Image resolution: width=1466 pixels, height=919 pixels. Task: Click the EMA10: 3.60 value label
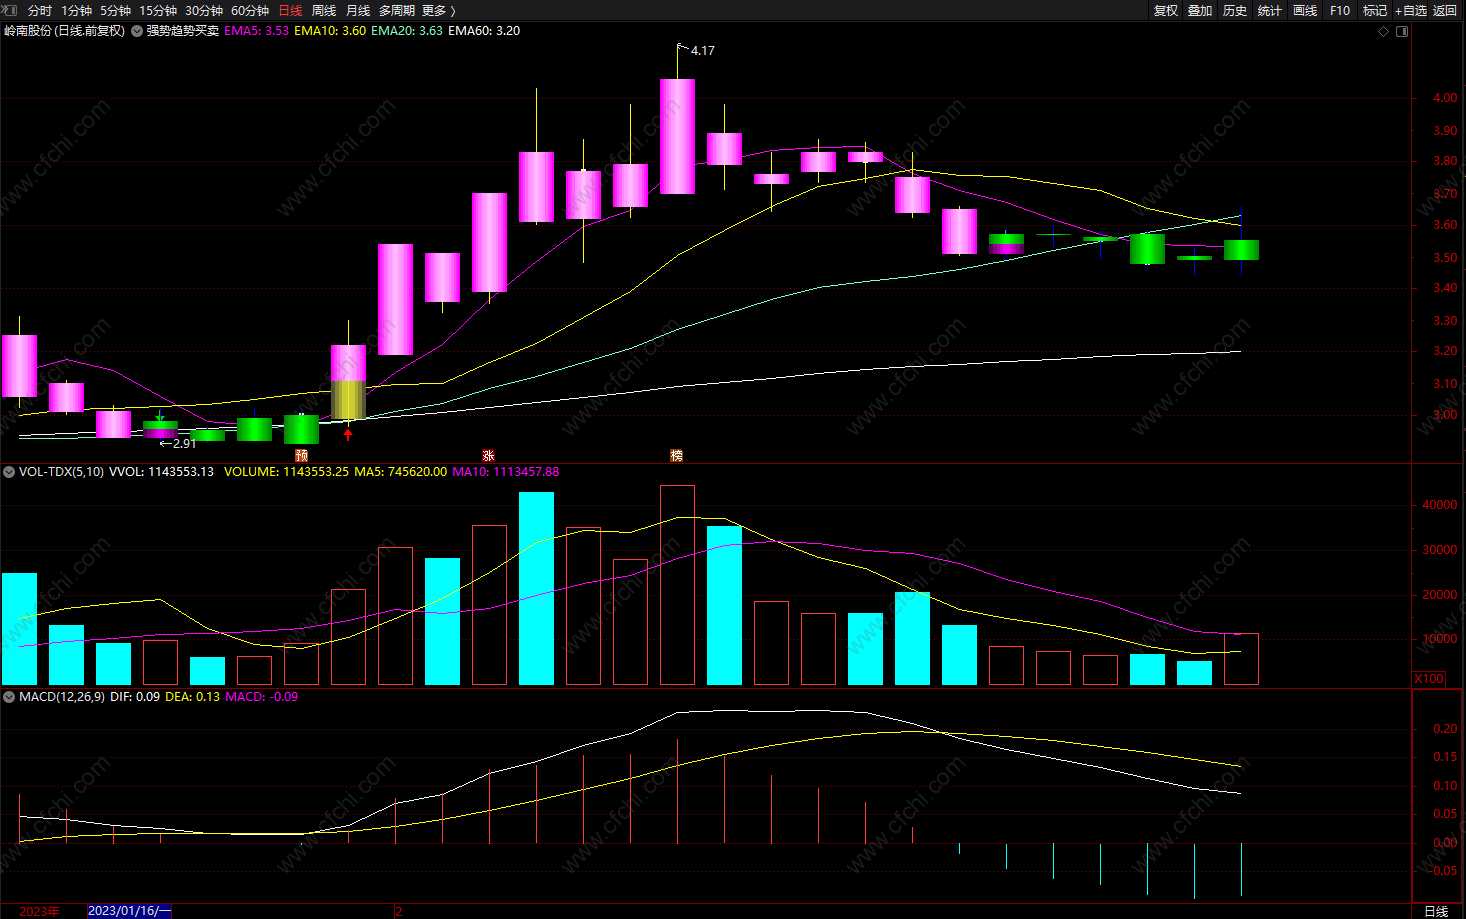pyautogui.click(x=330, y=31)
